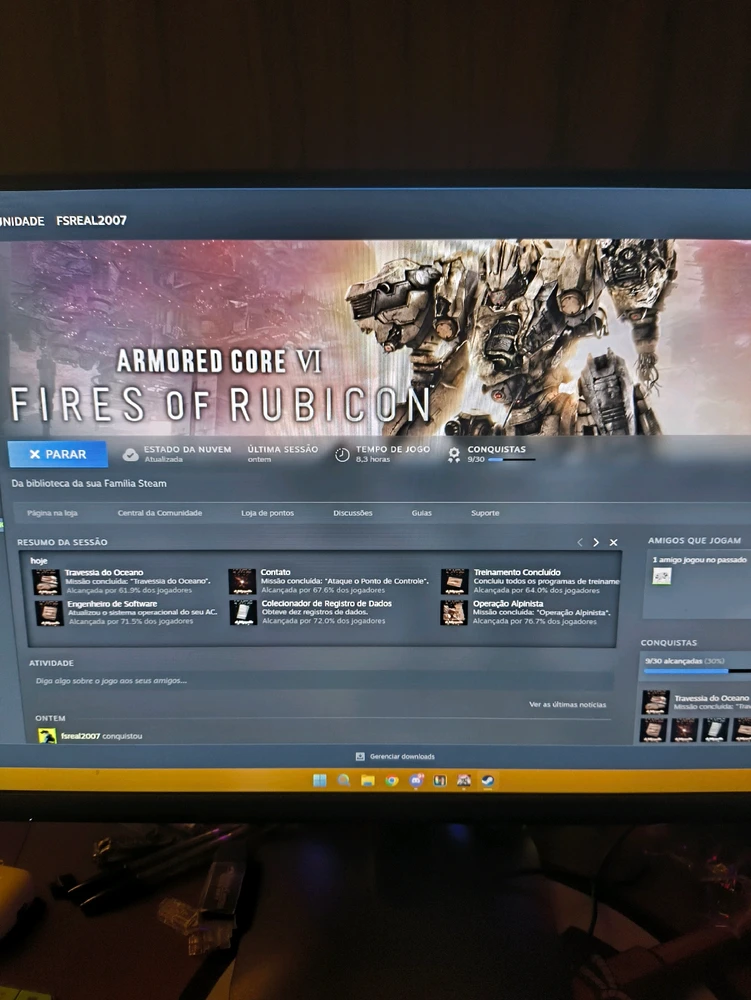Image resolution: width=751 pixels, height=1000 pixels.
Task: Open Steam from the Windows taskbar
Action: (487, 780)
